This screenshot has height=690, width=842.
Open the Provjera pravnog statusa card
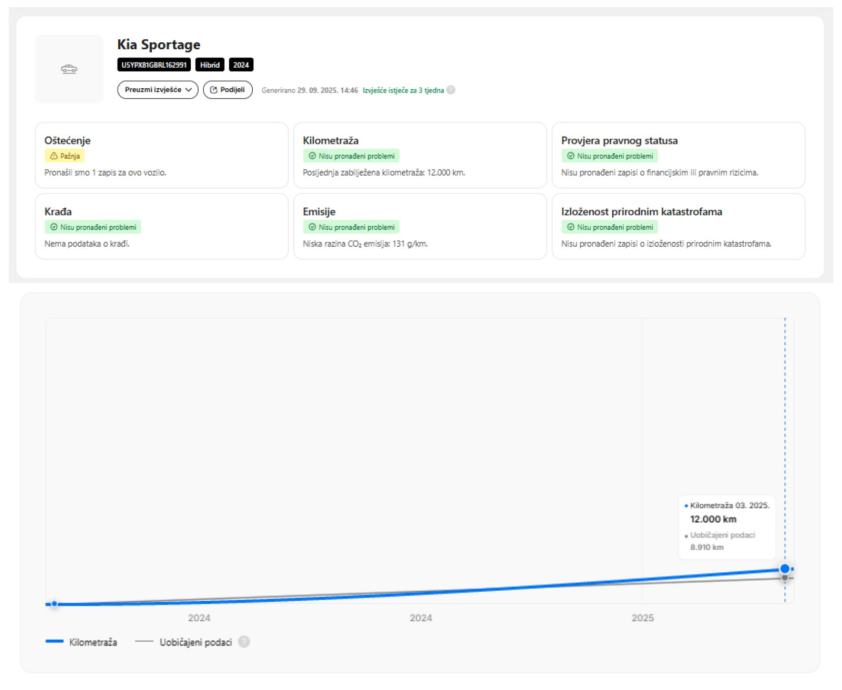(678, 155)
